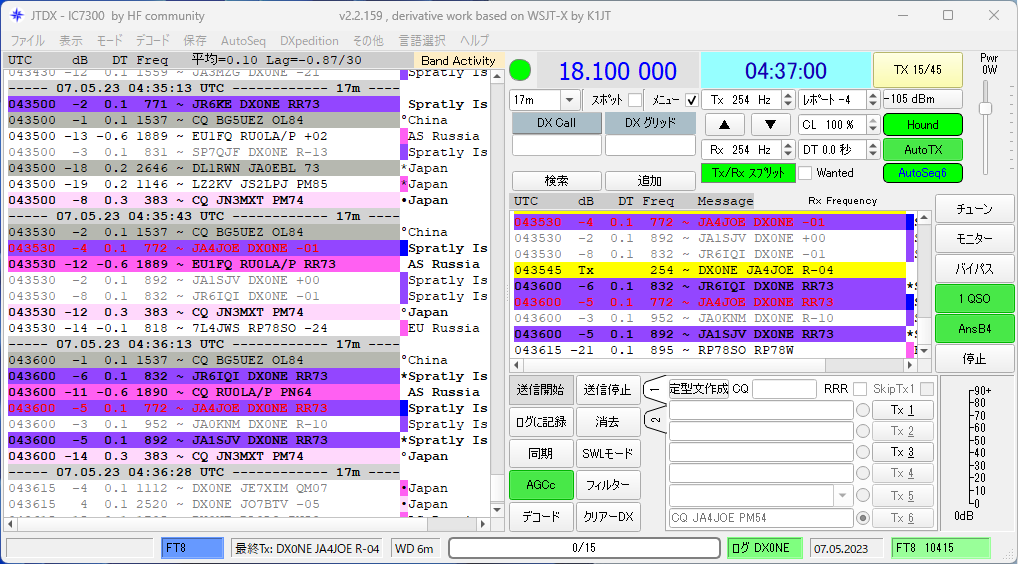Click the Band Activity vertical scrollbar
Viewport: 1018px width, 564px height.
pos(497,293)
